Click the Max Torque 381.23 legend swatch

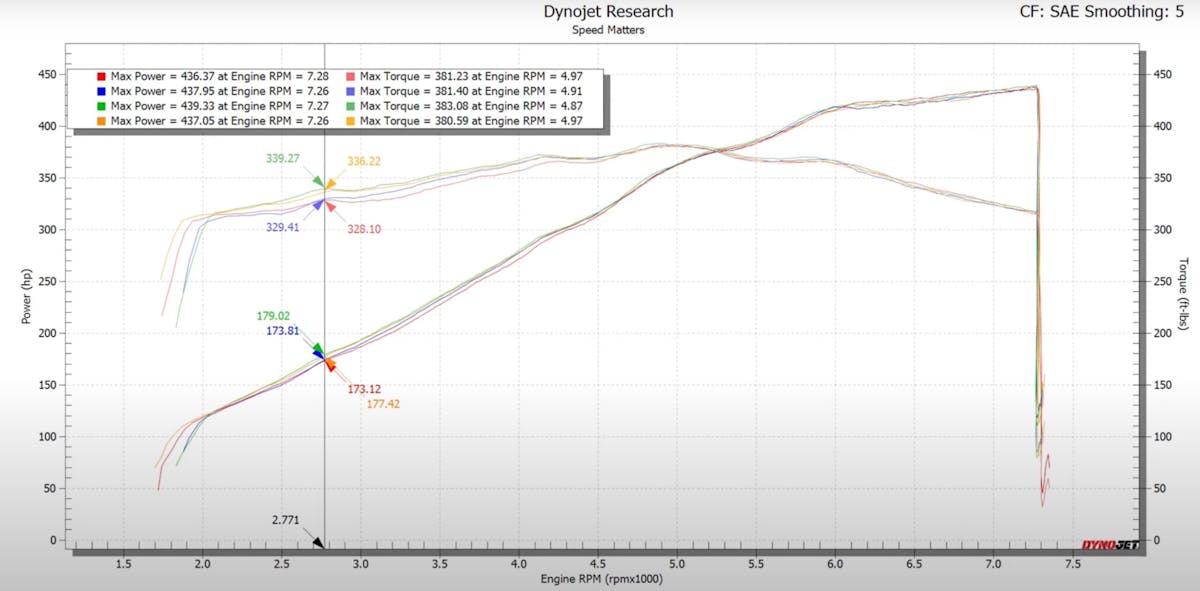coord(350,77)
